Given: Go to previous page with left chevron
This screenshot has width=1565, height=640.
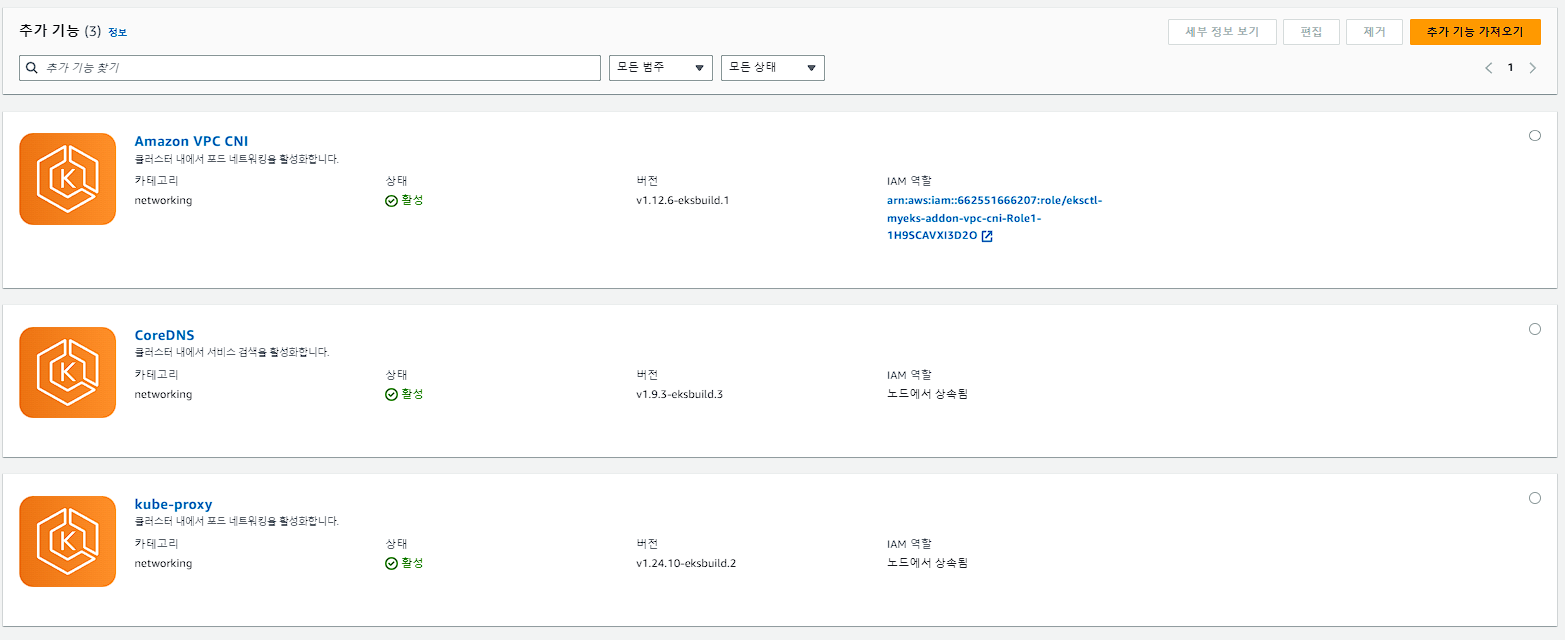Looking at the screenshot, I should [1488, 68].
